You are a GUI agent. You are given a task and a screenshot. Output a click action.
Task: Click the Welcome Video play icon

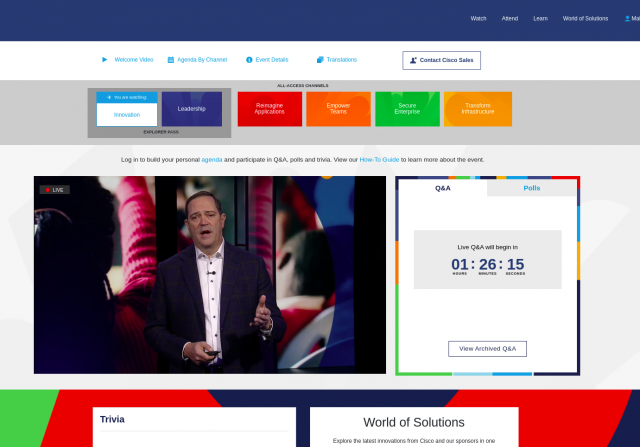[x=104, y=60]
